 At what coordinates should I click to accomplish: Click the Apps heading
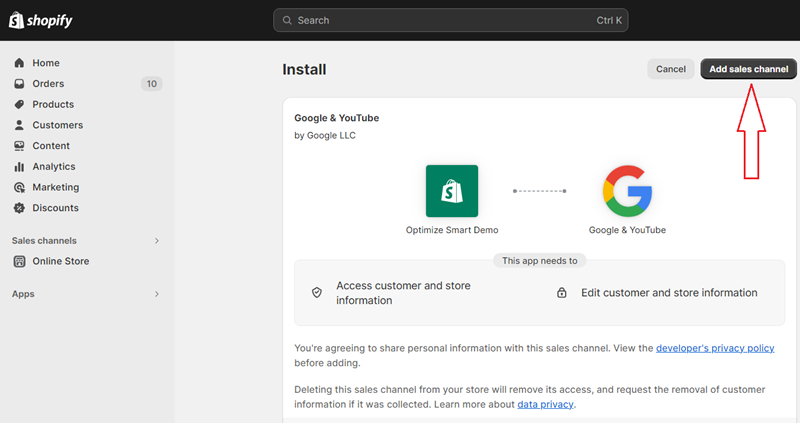point(23,294)
